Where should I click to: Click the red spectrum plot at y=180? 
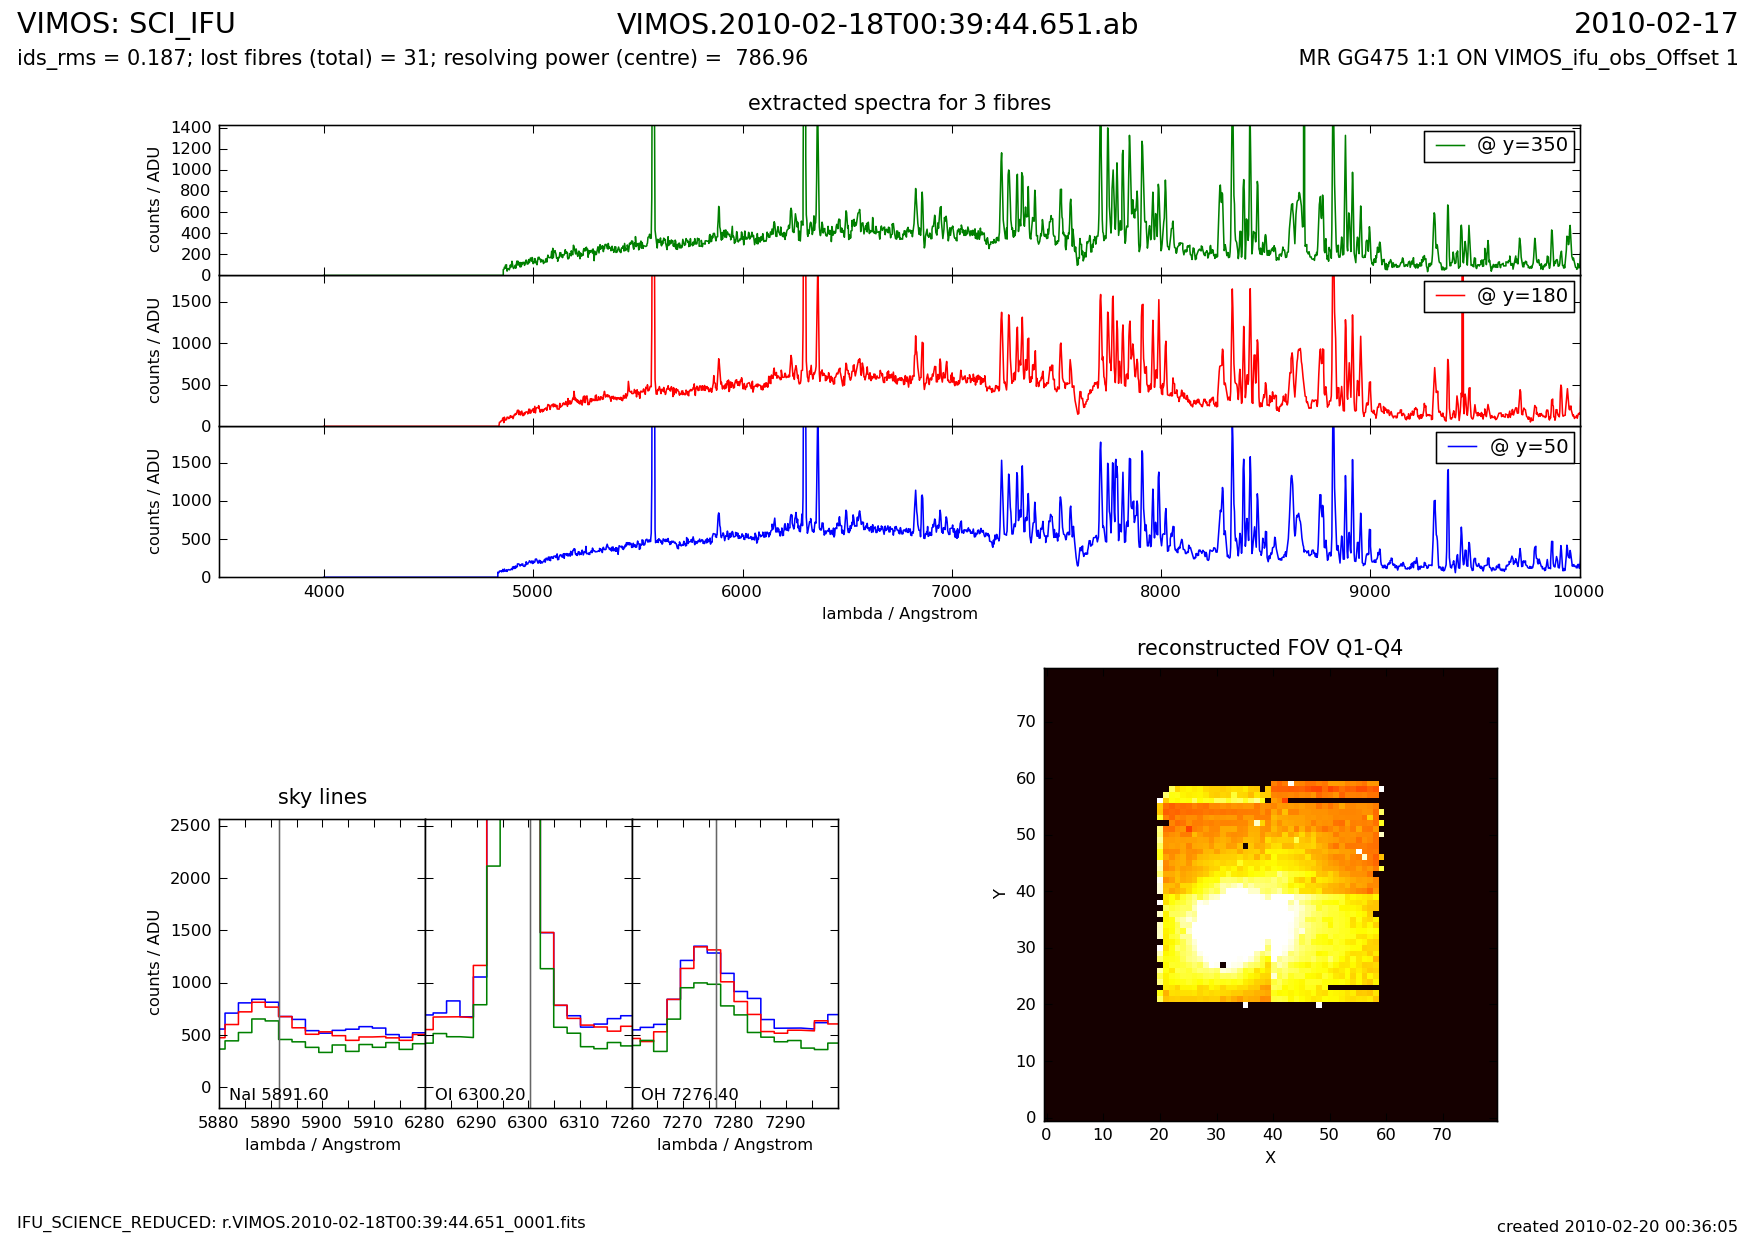click(899, 351)
